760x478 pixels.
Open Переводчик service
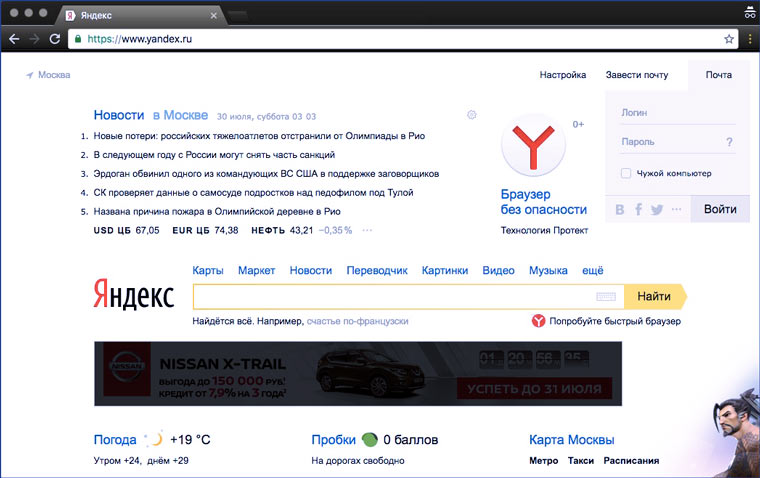click(x=377, y=271)
